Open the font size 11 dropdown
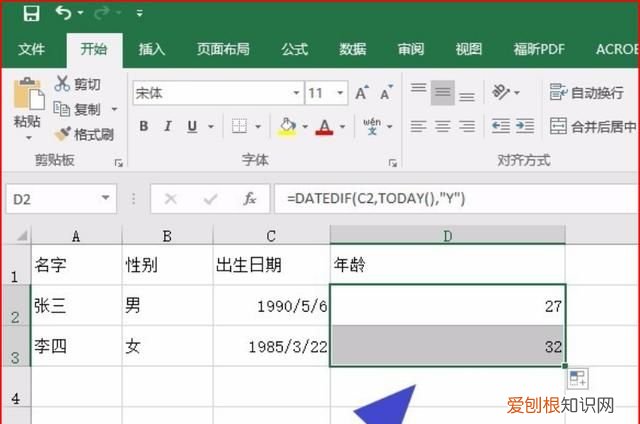The image size is (640, 424). click(340, 93)
